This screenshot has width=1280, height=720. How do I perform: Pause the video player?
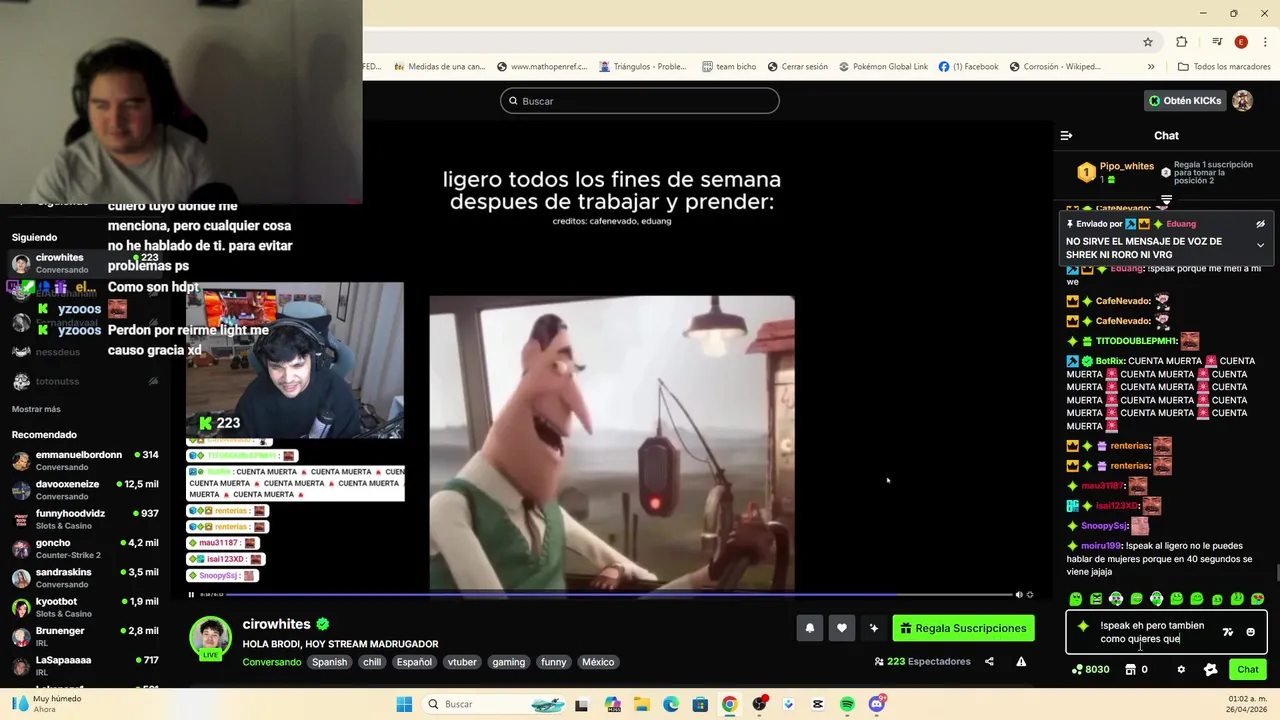(x=191, y=594)
